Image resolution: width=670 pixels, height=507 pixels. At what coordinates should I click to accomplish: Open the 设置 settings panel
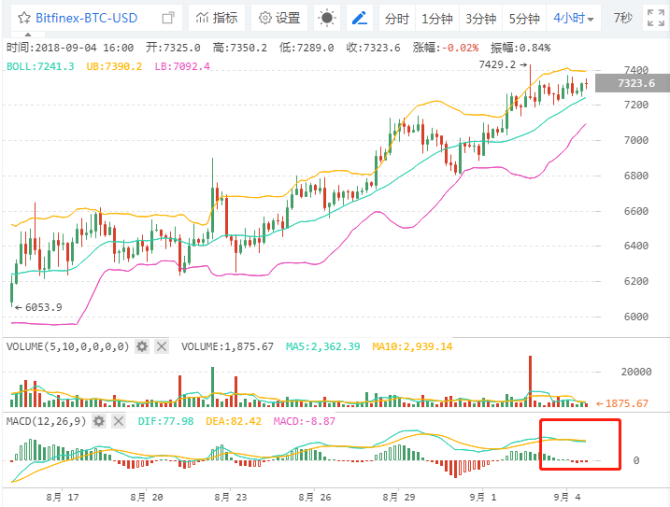click(279, 18)
